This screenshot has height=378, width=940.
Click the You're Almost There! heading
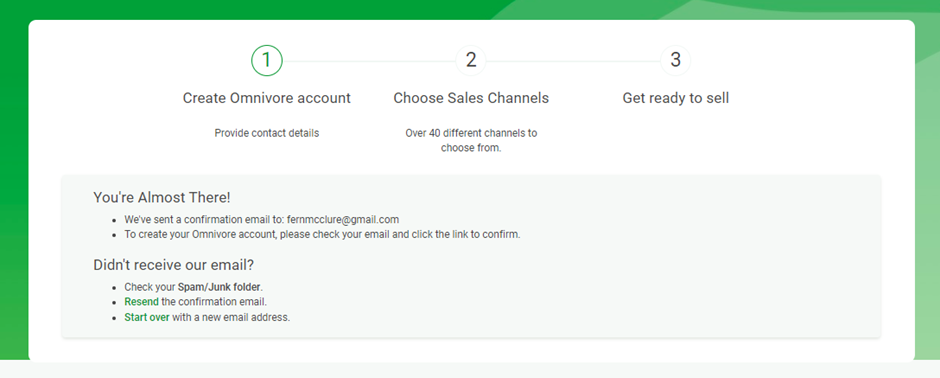point(162,197)
